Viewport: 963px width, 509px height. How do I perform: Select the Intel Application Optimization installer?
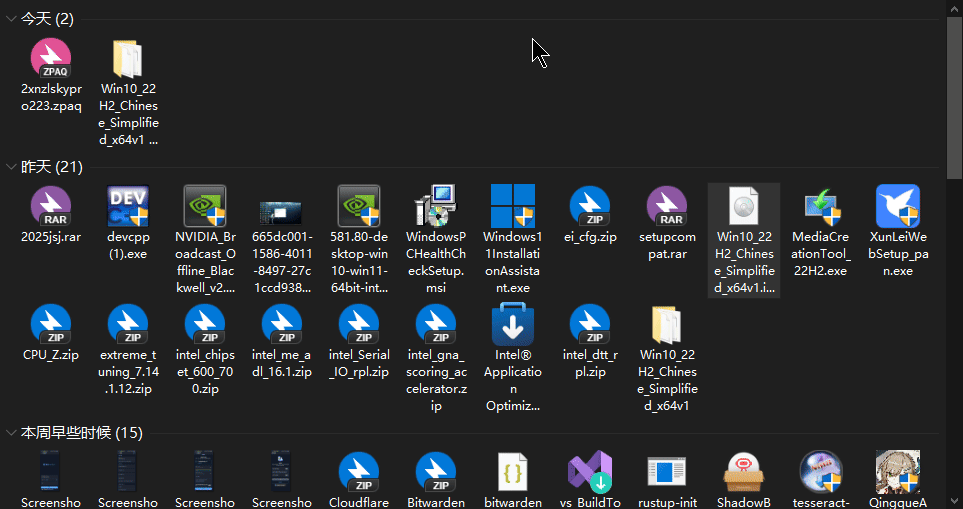point(512,326)
